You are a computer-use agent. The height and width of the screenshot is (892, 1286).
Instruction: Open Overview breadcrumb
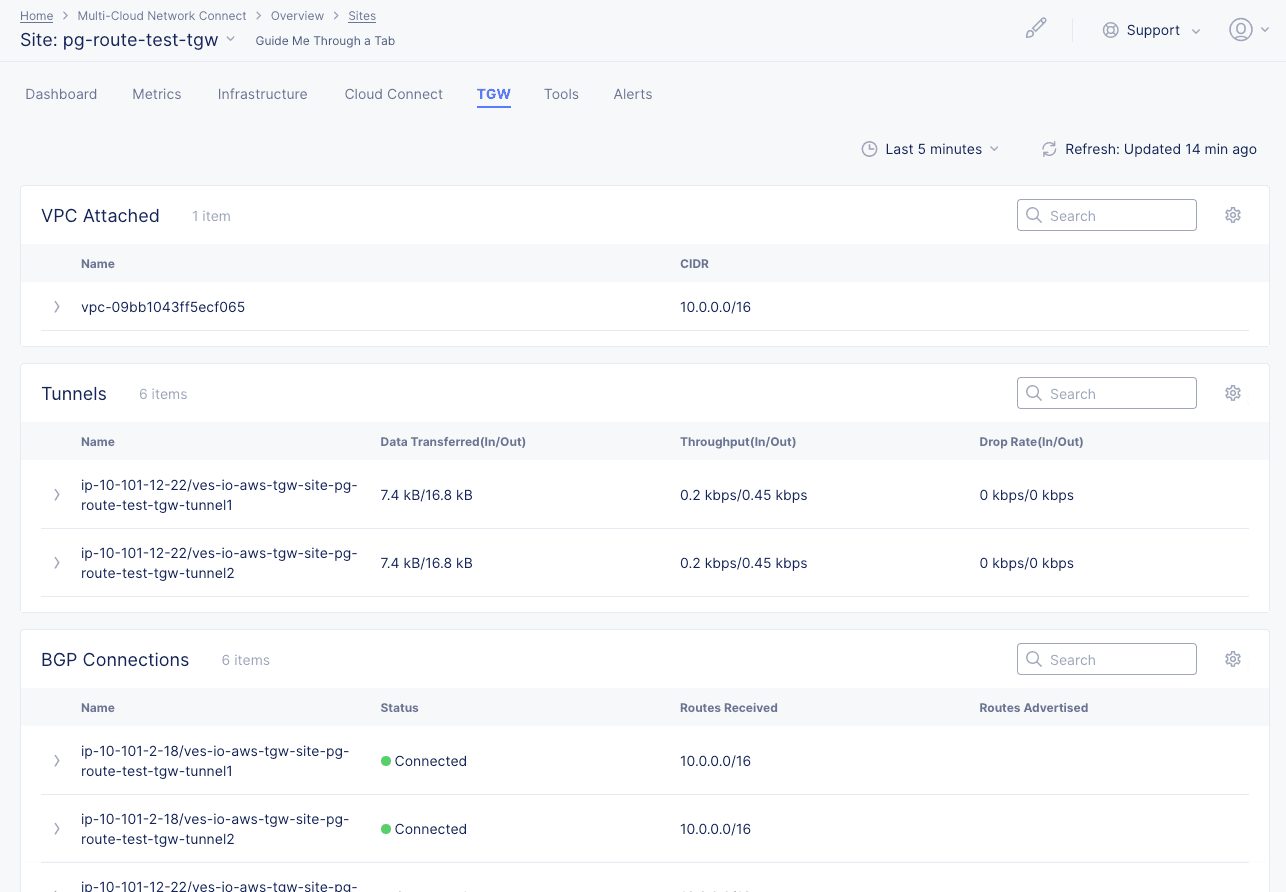[297, 16]
